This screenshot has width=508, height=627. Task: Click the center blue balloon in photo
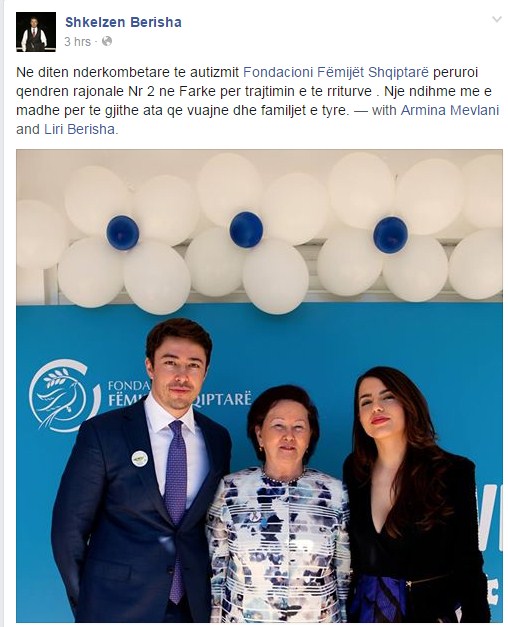(x=246, y=230)
